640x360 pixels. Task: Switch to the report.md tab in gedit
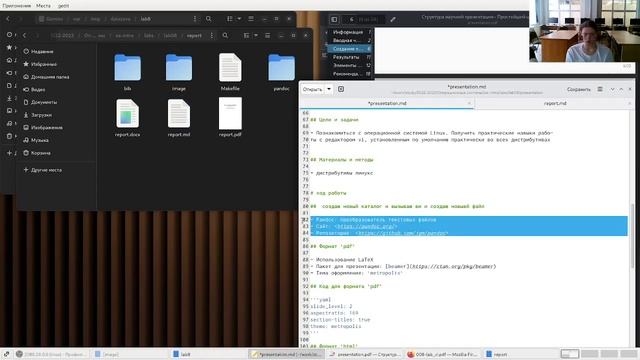click(x=555, y=104)
